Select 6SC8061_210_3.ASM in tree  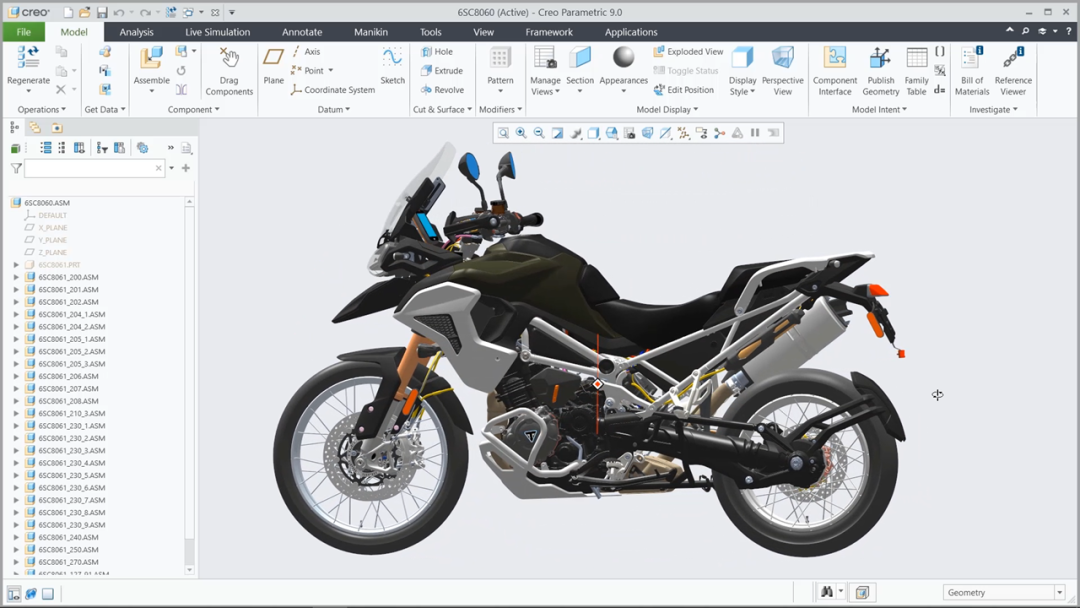click(x=72, y=414)
